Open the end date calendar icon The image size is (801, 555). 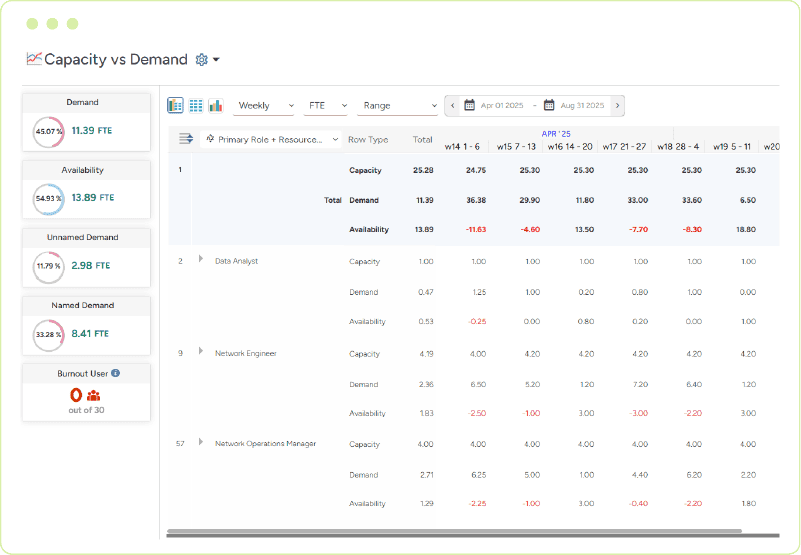[549, 105]
